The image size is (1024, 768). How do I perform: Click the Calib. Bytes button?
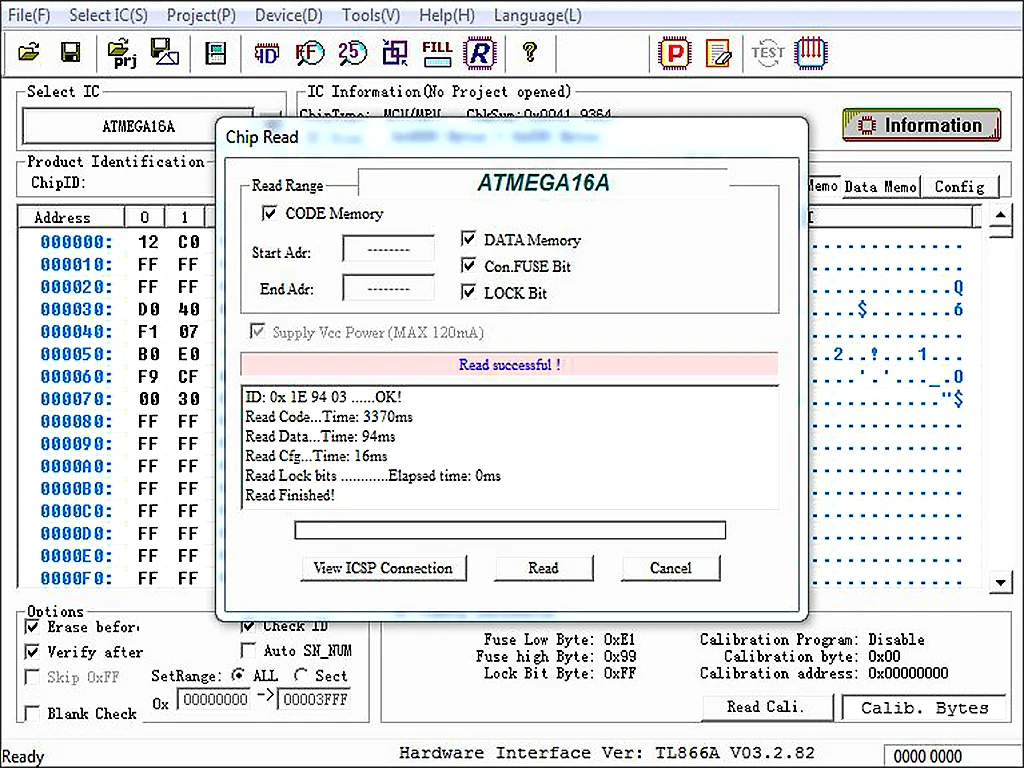point(925,708)
